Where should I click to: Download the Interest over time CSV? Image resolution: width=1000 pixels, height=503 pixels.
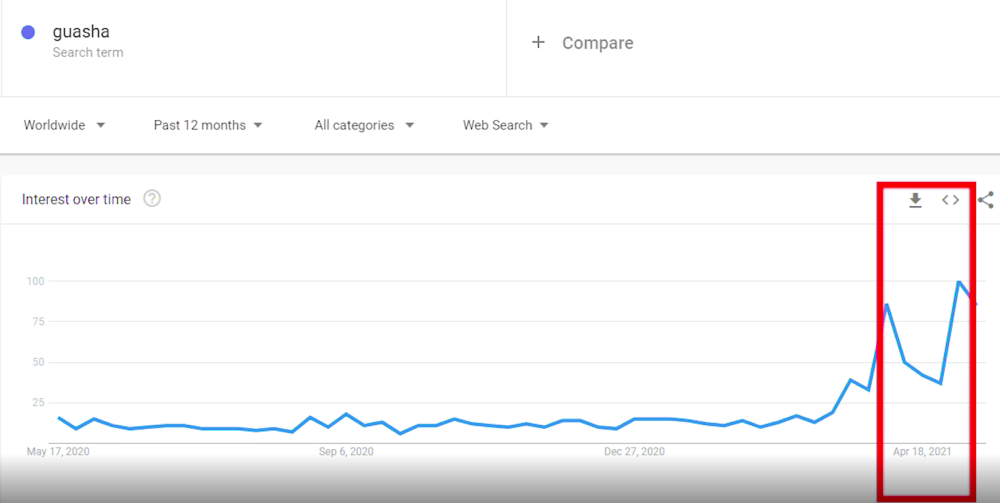coord(915,200)
